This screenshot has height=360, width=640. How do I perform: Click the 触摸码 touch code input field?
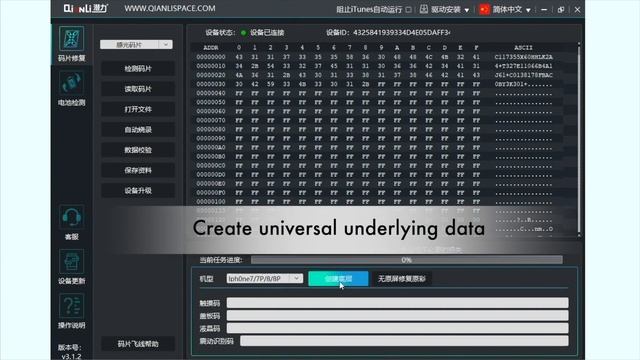coord(398,303)
